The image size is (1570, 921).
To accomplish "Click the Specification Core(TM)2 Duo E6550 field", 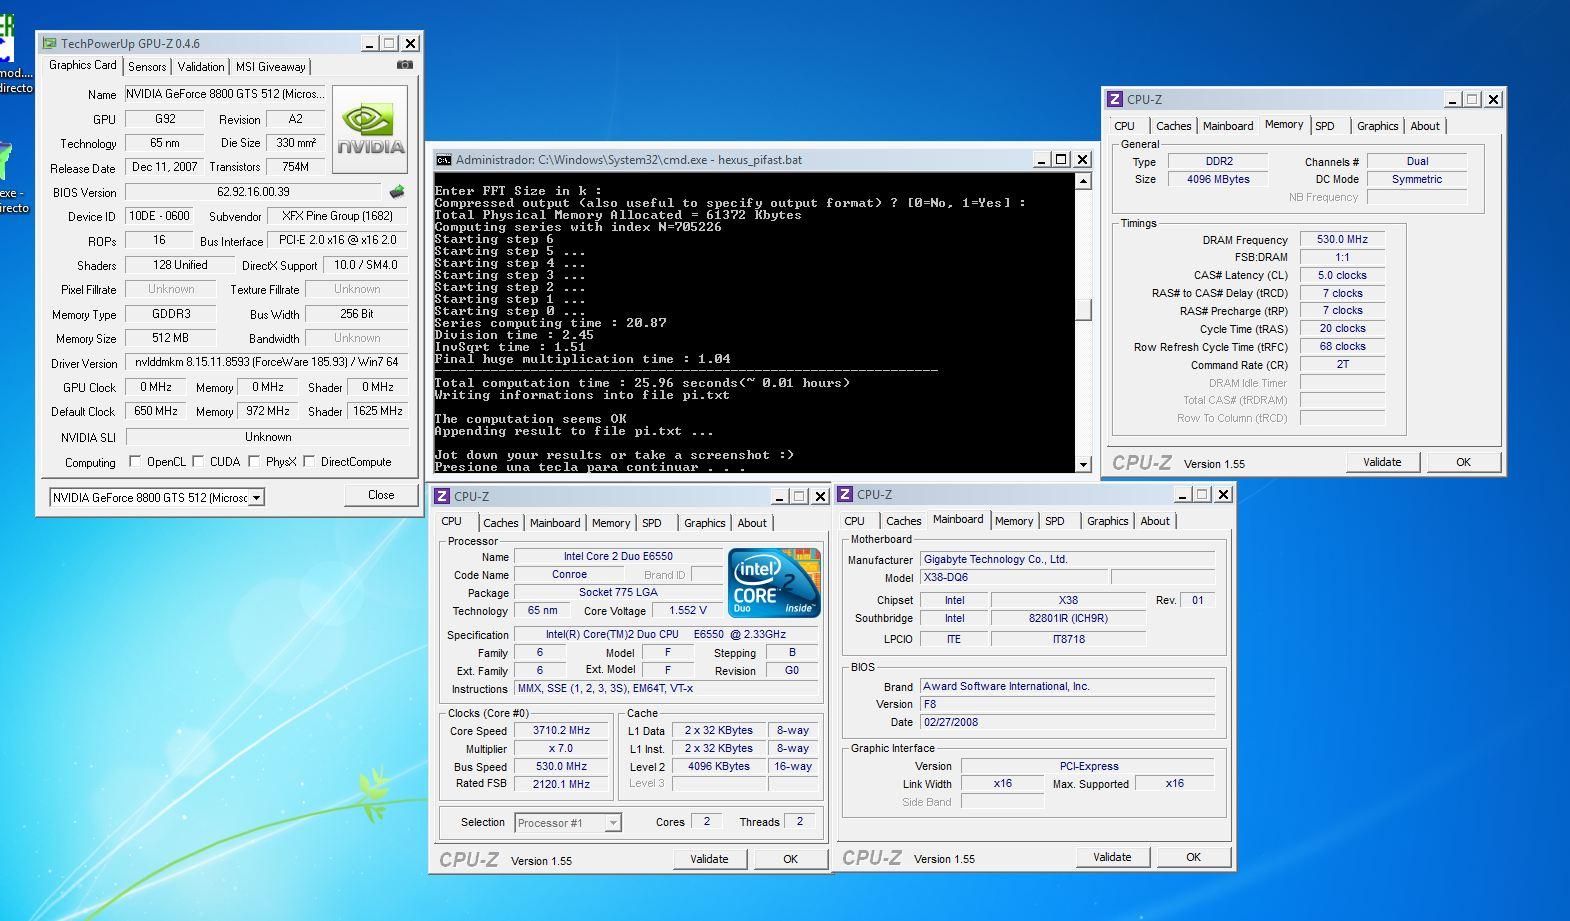I will (x=666, y=634).
